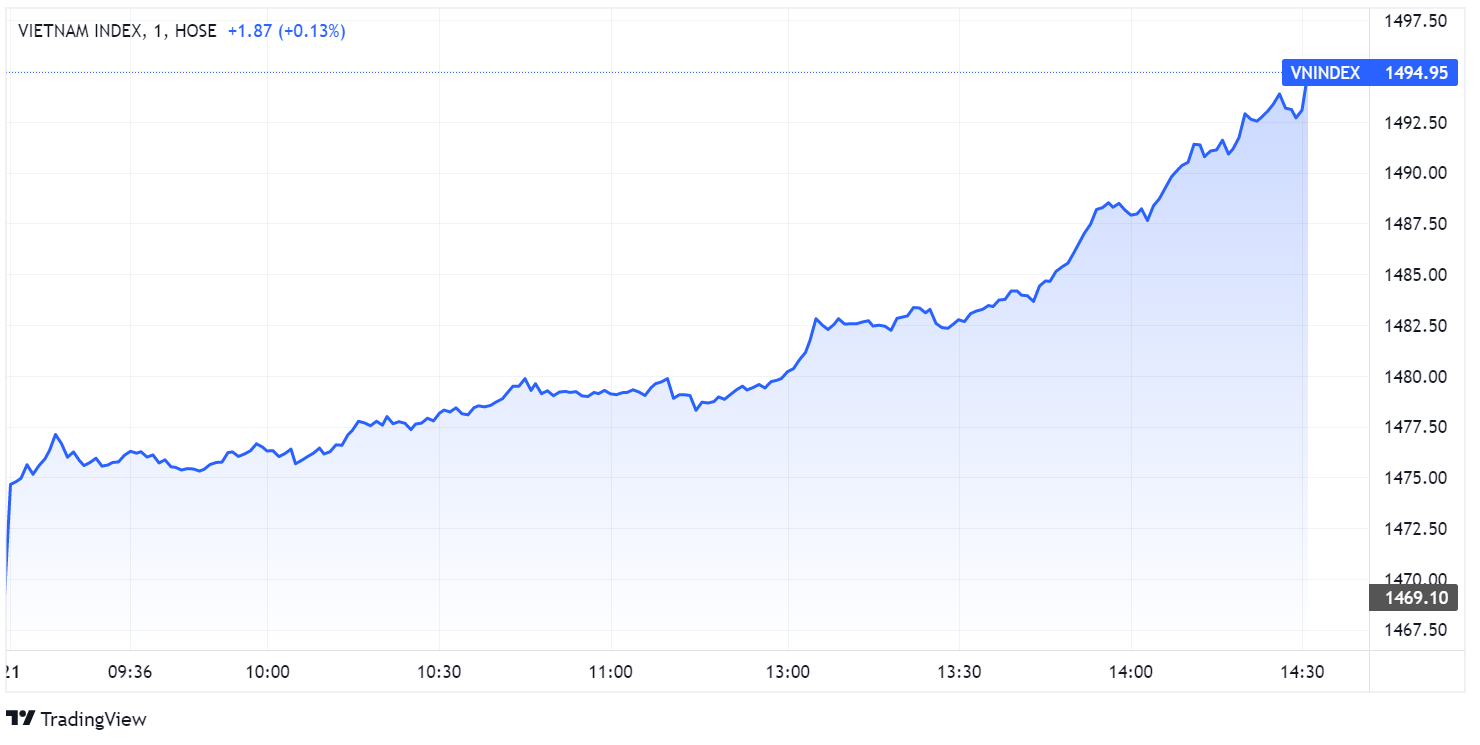The width and height of the screenshot is (1480, 745).
Task: Click the 11:00 time axis label
Action: click(x=611, y=672)
